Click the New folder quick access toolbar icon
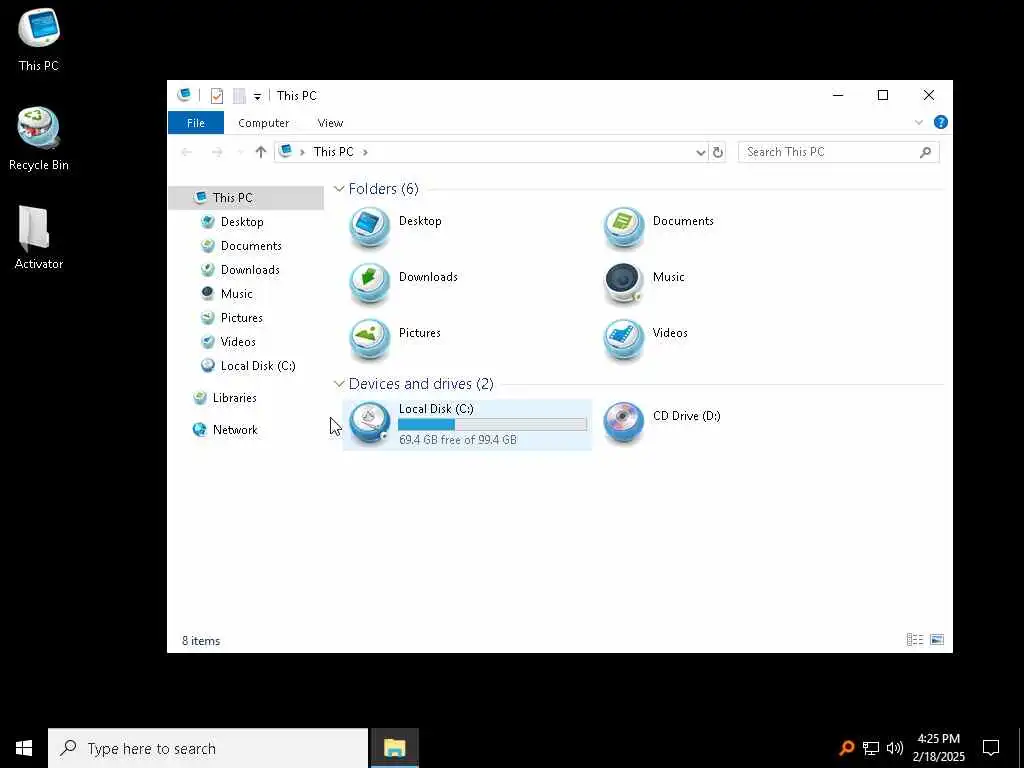Viewport: 1024px width, 768px height. (240, 96)
